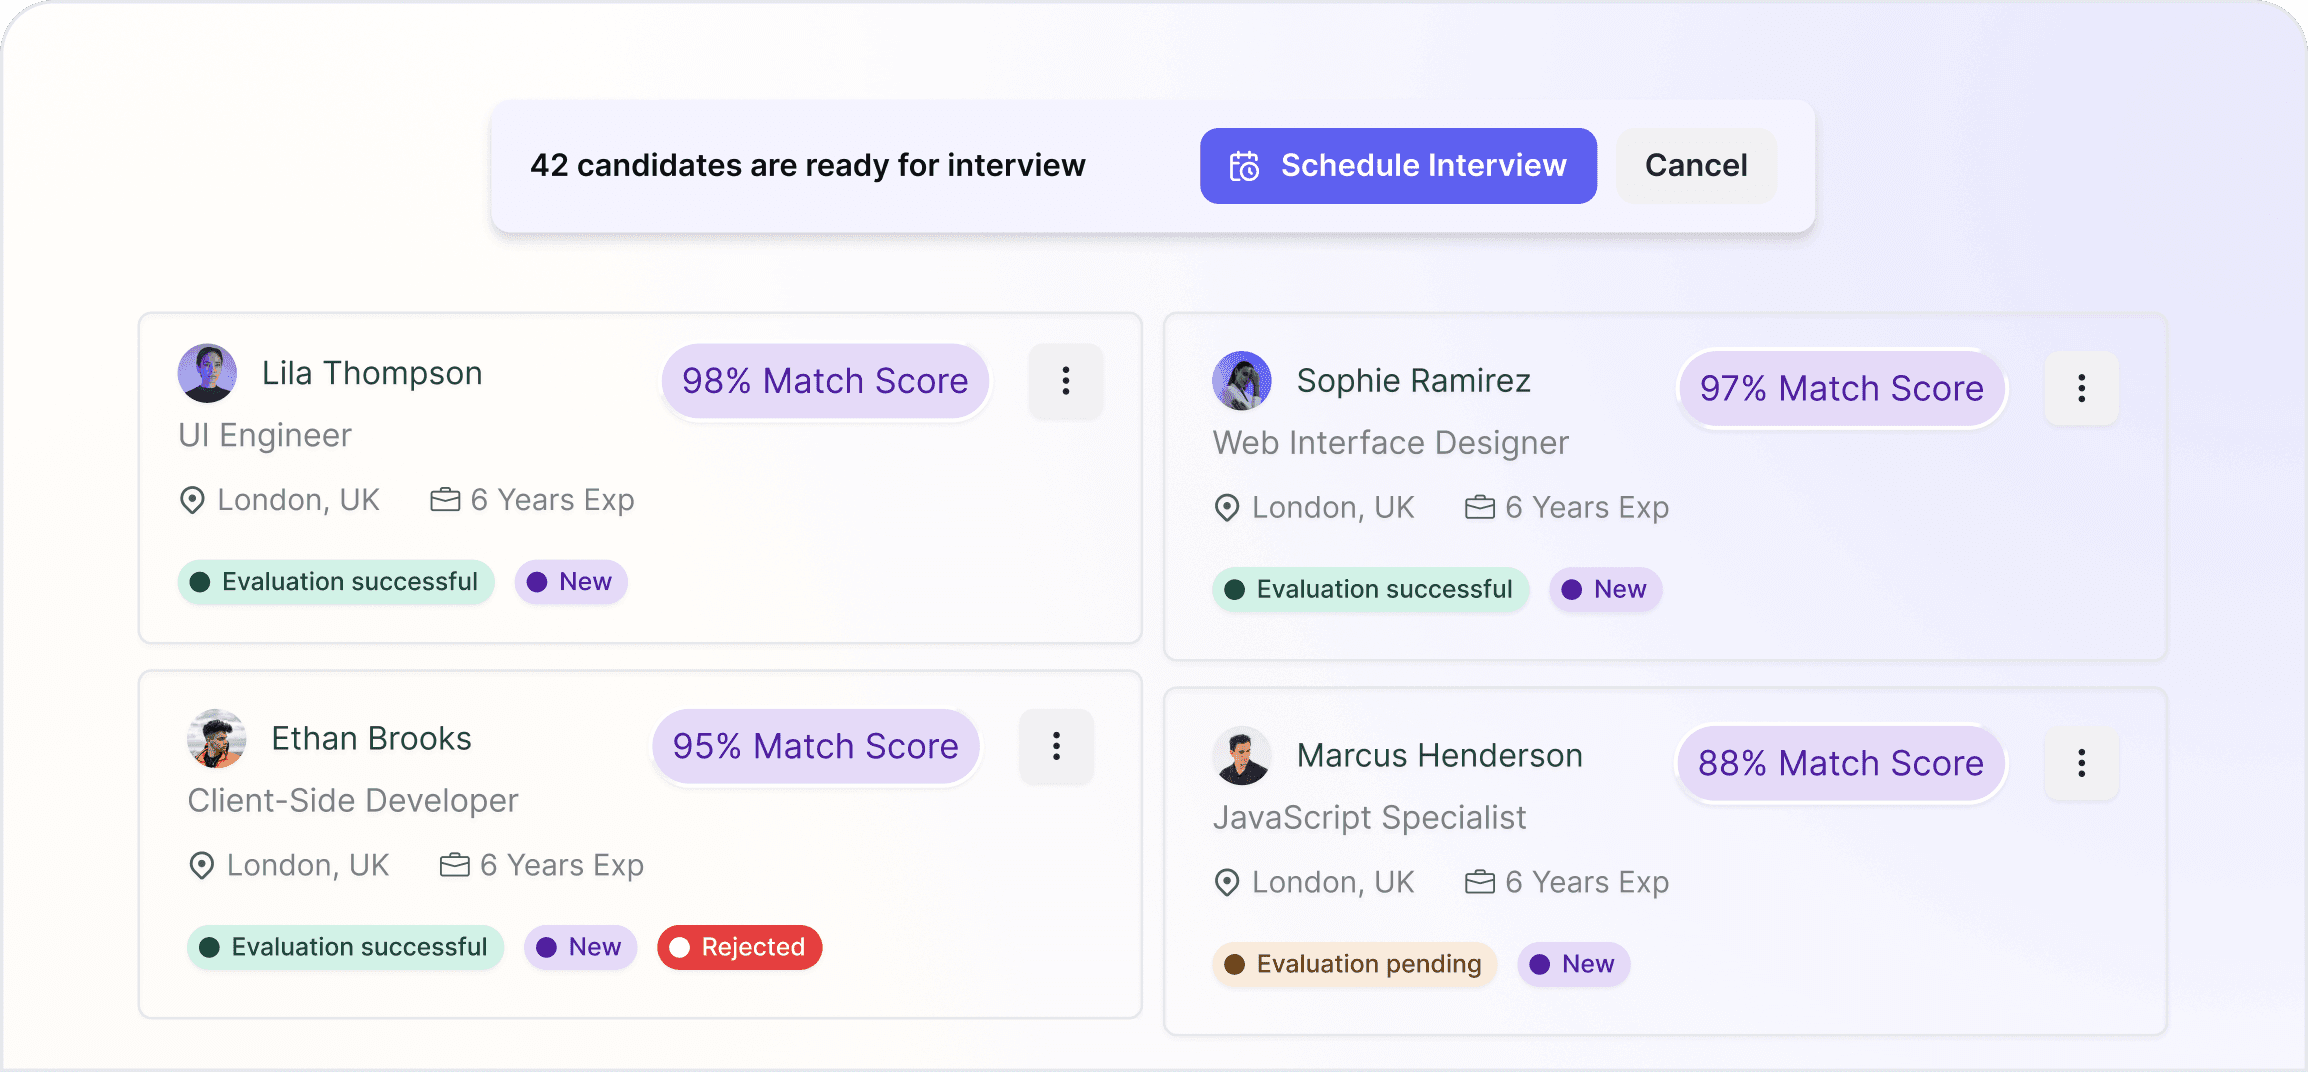
Task: Select the 98% Match Score badge
Action: [825, 381]
